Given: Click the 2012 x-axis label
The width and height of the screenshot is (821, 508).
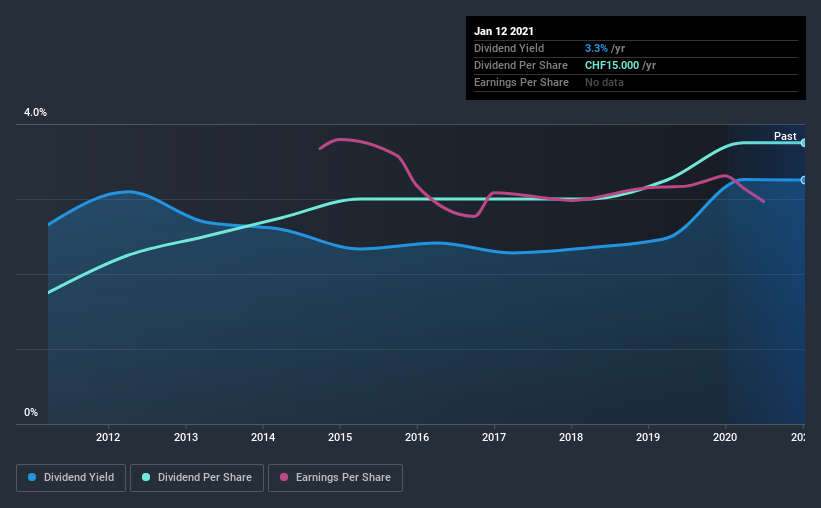Looking at the screenshot, I should (108, 437).
